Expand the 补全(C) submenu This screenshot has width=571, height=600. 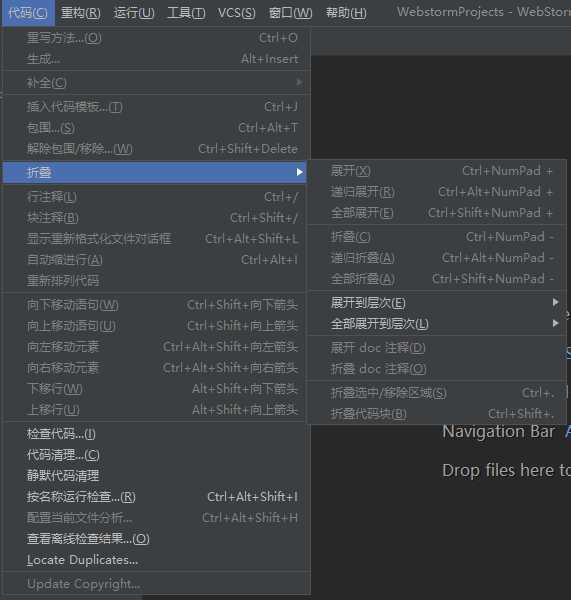pyautogui.click(x=155, y=83)
